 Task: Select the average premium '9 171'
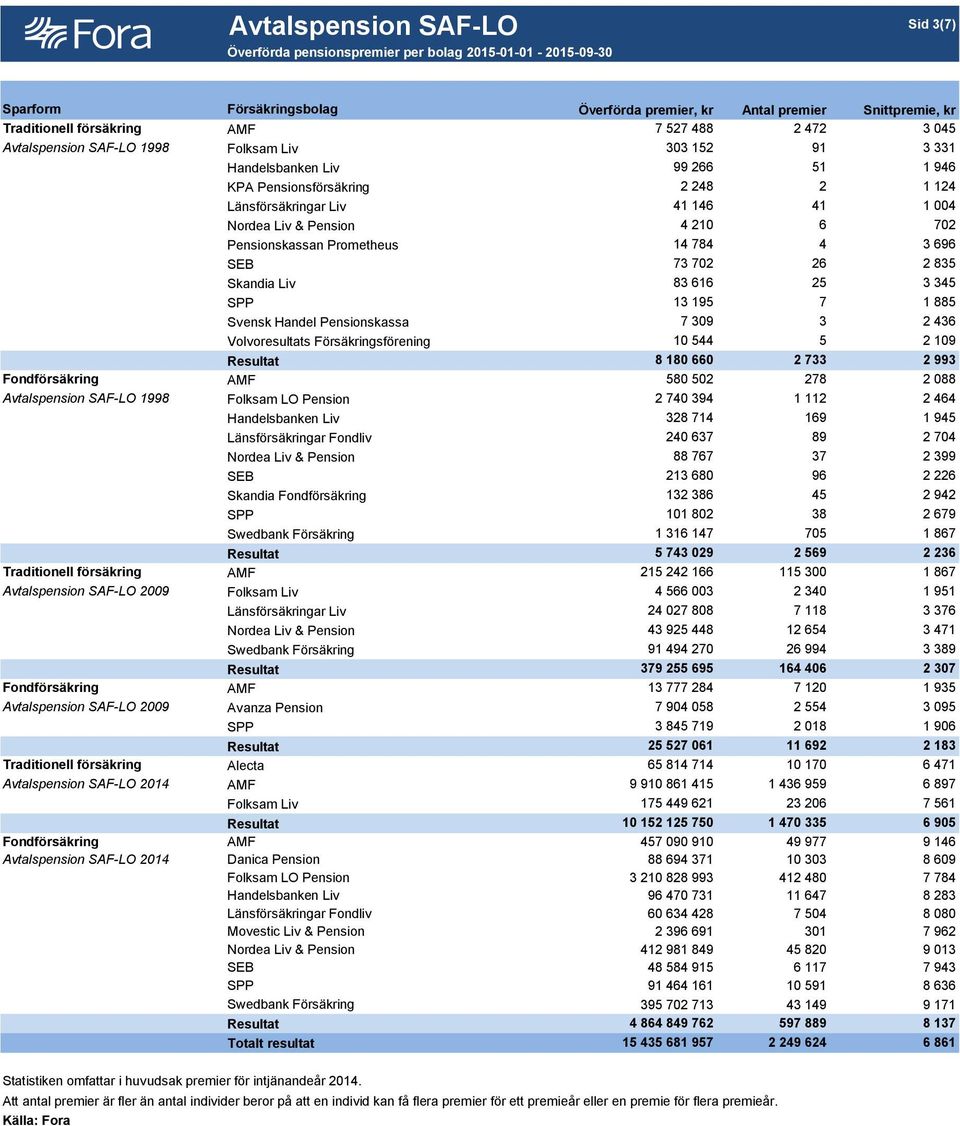pos(939,1005)
